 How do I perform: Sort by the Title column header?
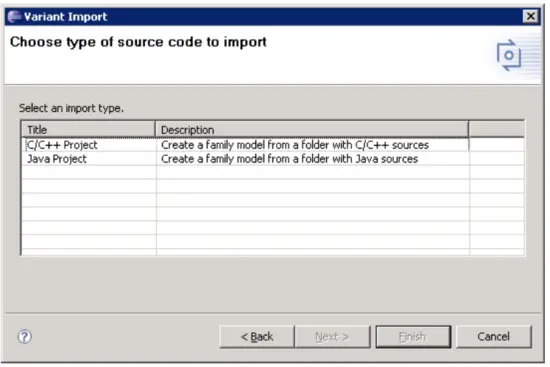pyautogui.click(x=88, y=130)
